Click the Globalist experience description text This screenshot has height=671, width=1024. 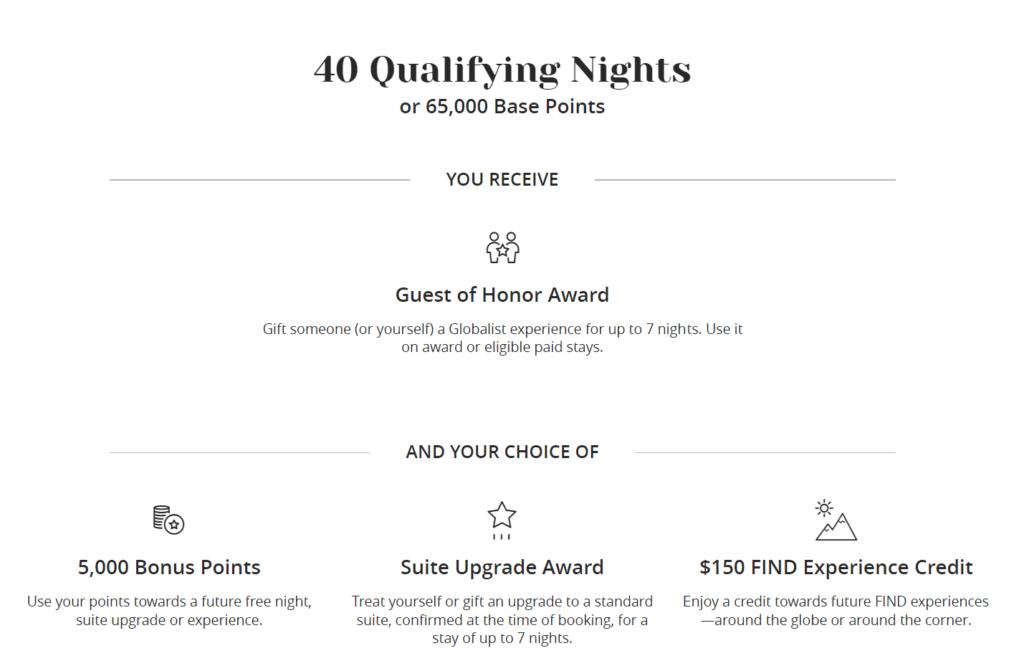point(502,338)
